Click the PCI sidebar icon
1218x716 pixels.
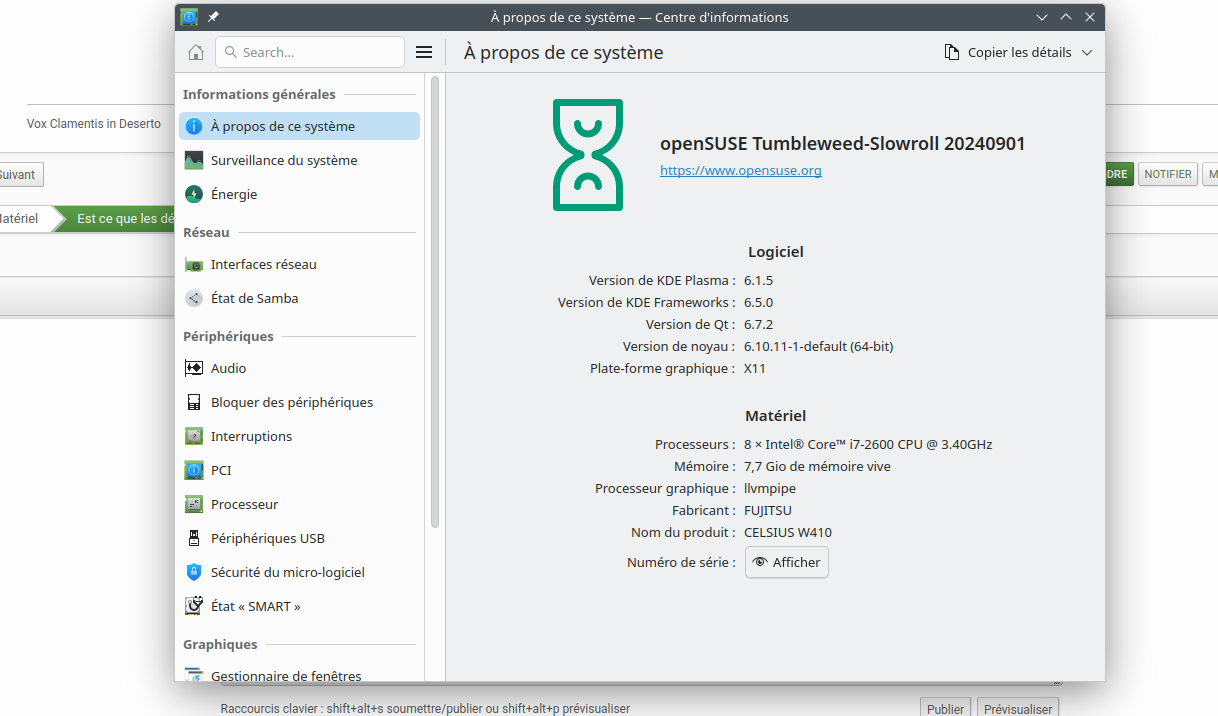(194, 470)
